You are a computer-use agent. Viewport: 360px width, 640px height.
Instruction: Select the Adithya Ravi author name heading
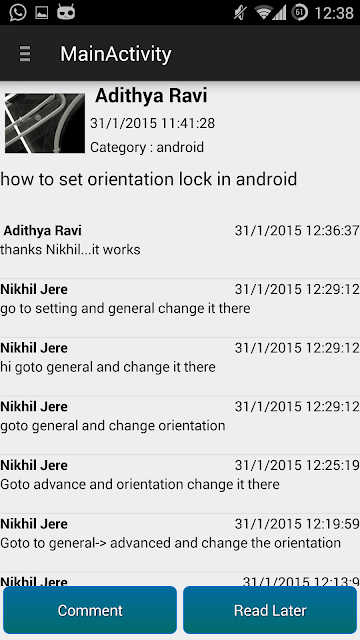[x=151, y=96]
